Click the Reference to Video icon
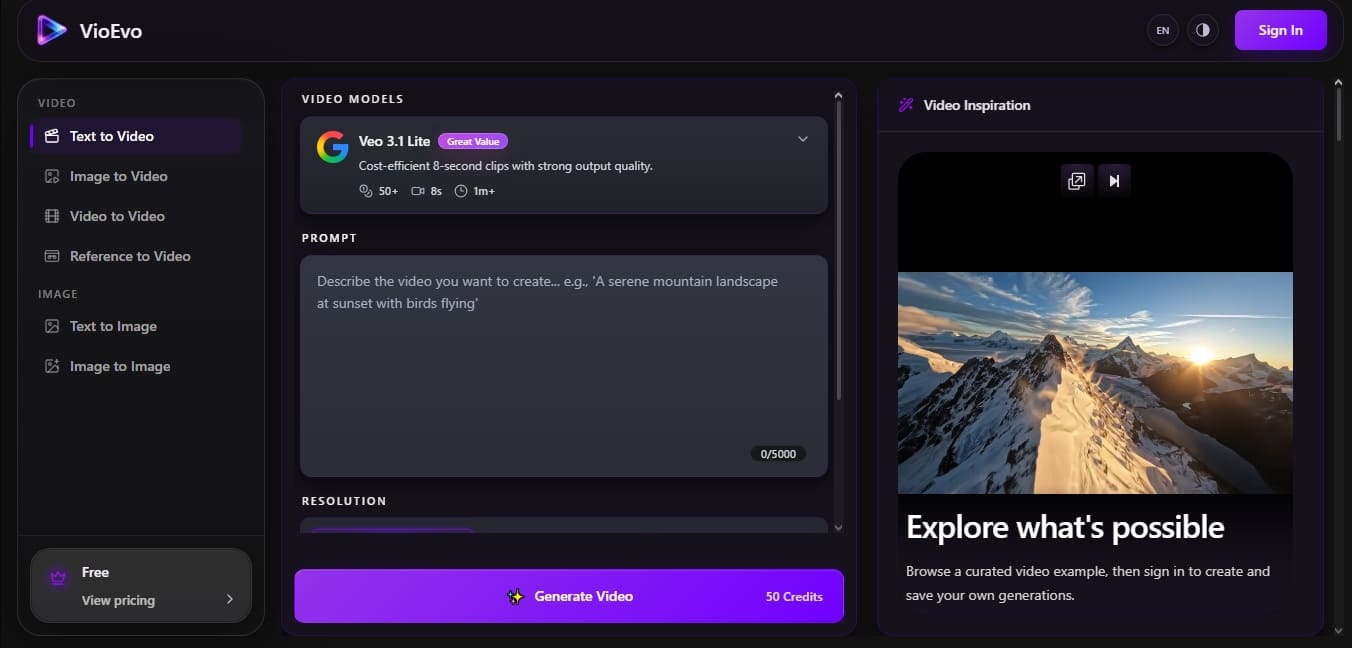 pyautogui.click(x=52, y=256)
